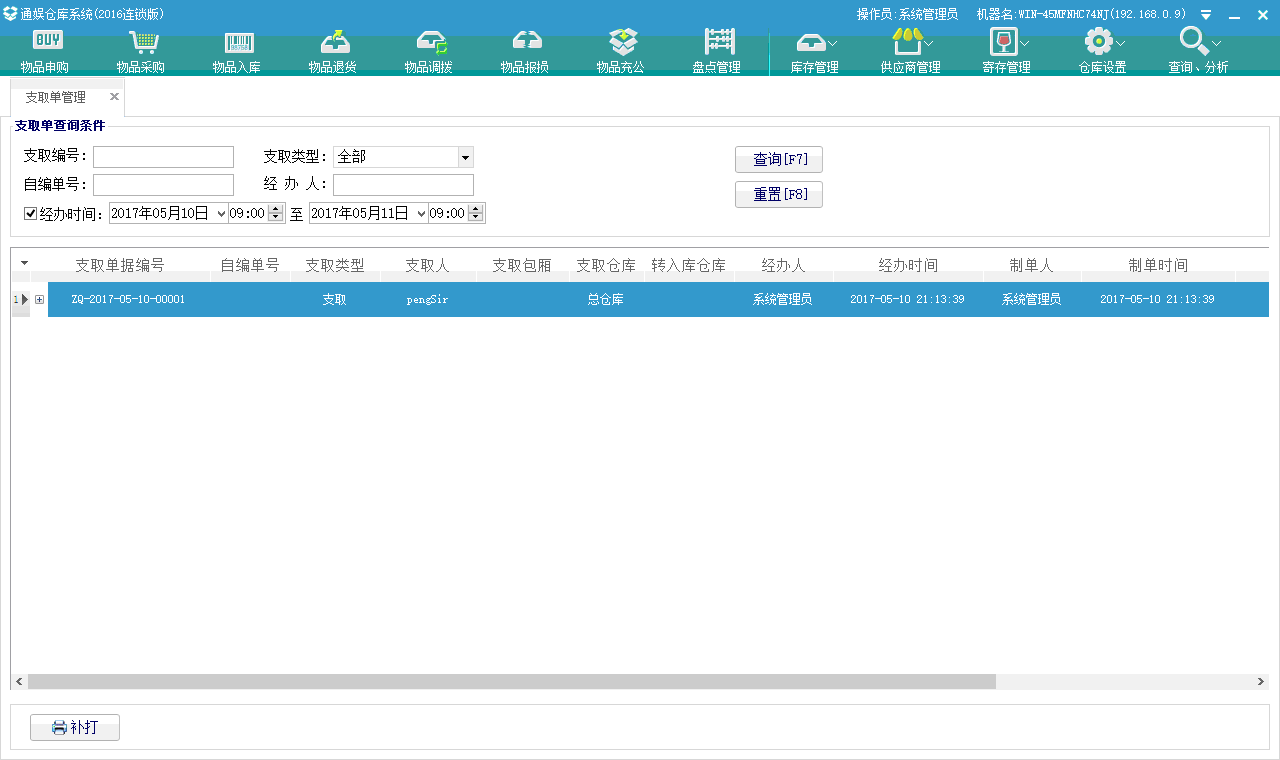
Task: Sort by 支取单据编号 column header
Action: click(x=120, y=265)
